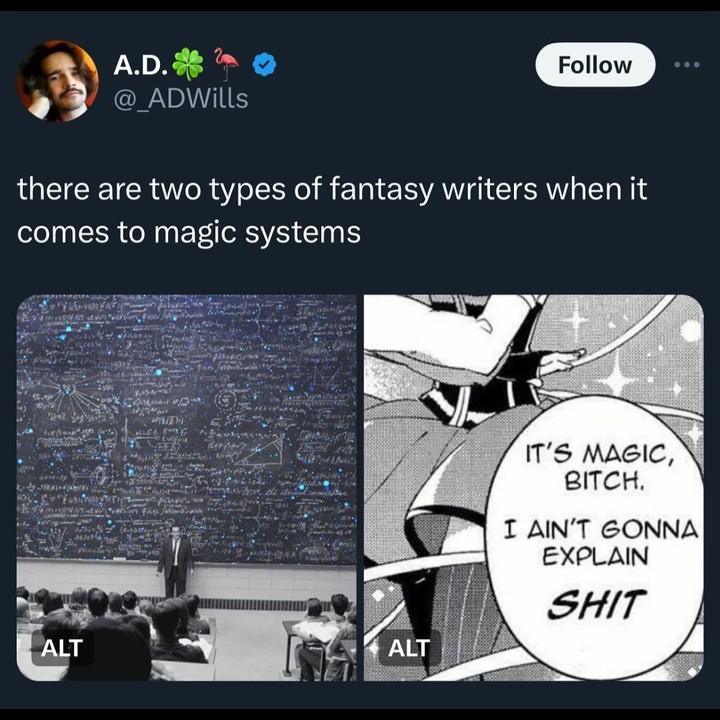The width and height of the screenshot is (720, 720).
Task: Open the blackboard lecture hall image
Action: (186, 488)
